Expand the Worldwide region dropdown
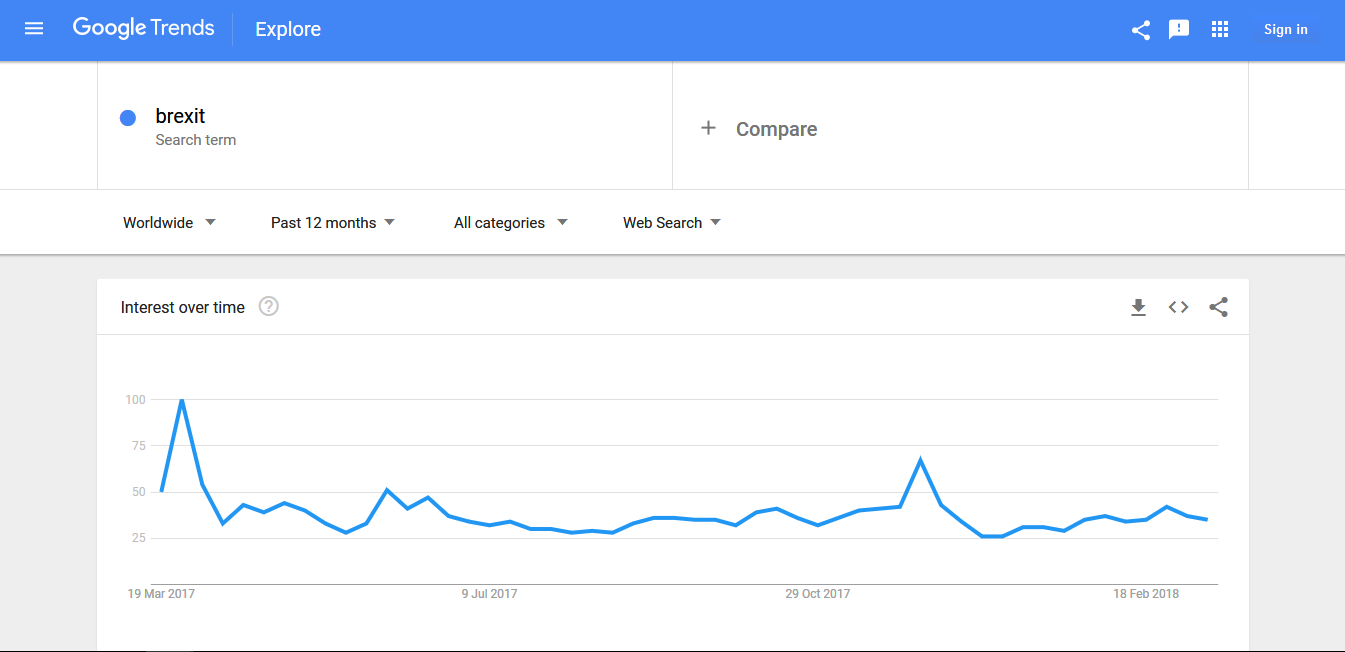The image size is (1345, 652). [x=169, y=223]
